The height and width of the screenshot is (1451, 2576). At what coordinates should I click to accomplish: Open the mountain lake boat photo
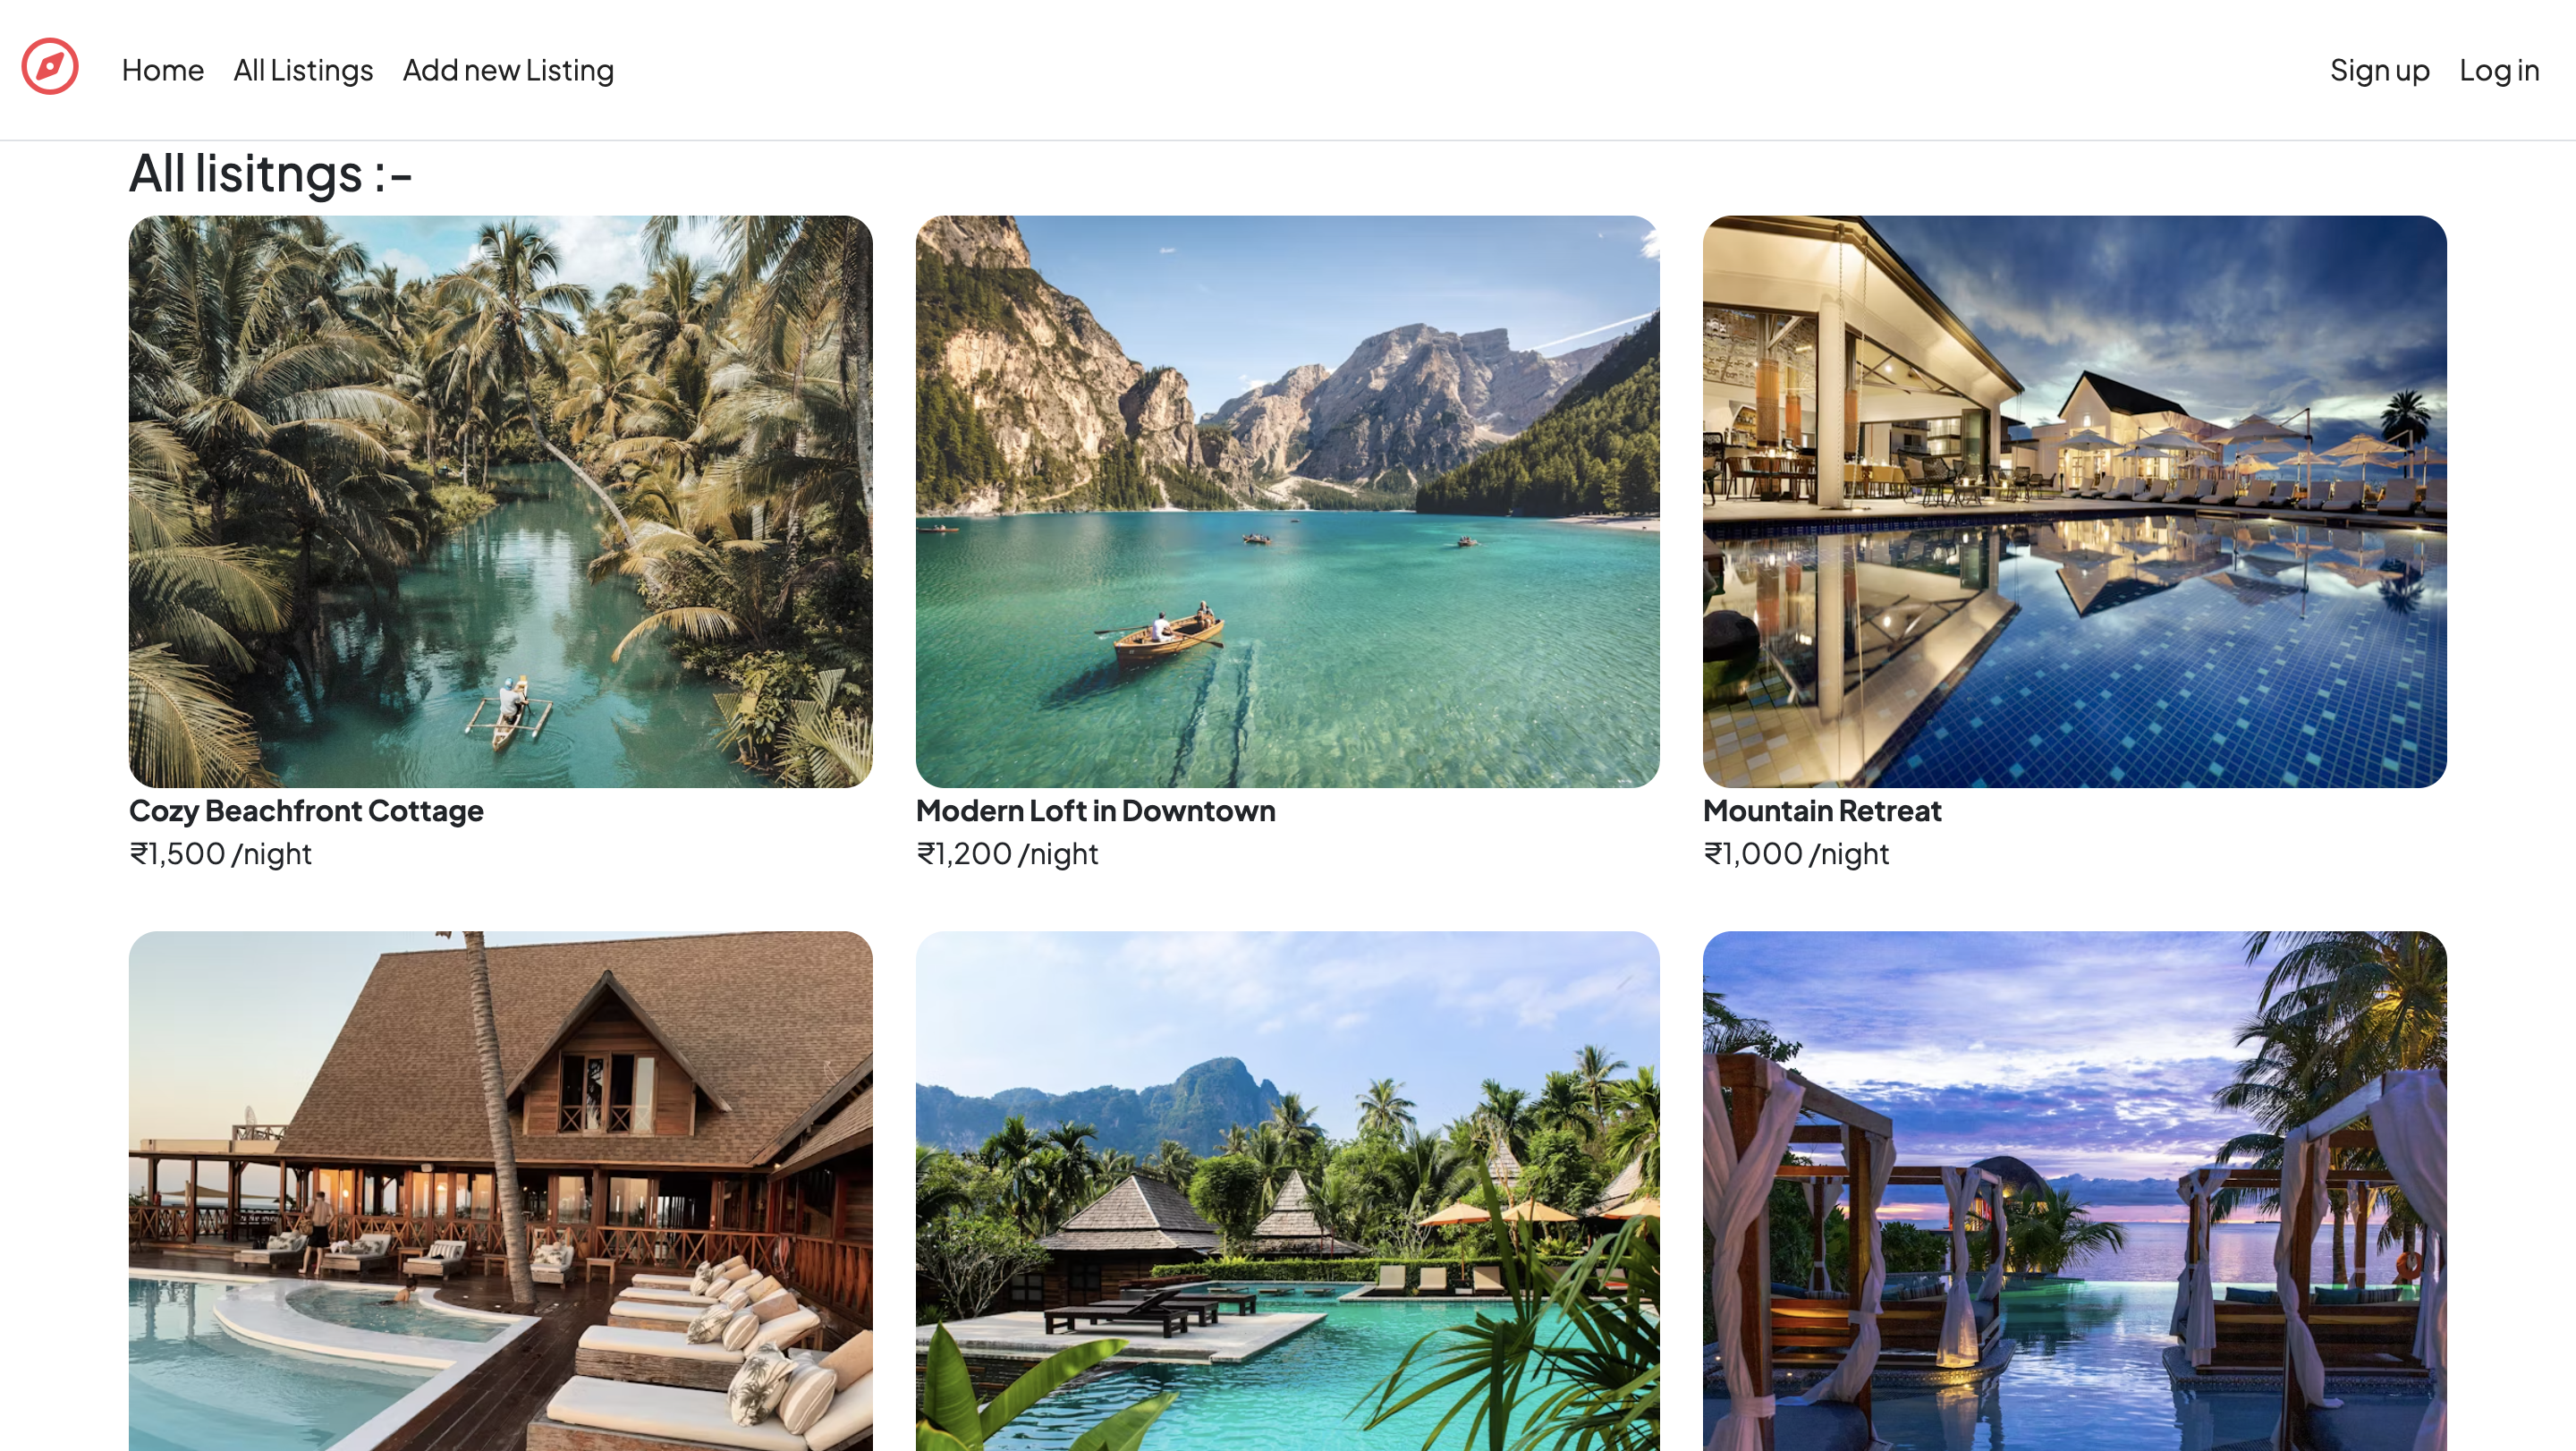tap(1287, 501)
